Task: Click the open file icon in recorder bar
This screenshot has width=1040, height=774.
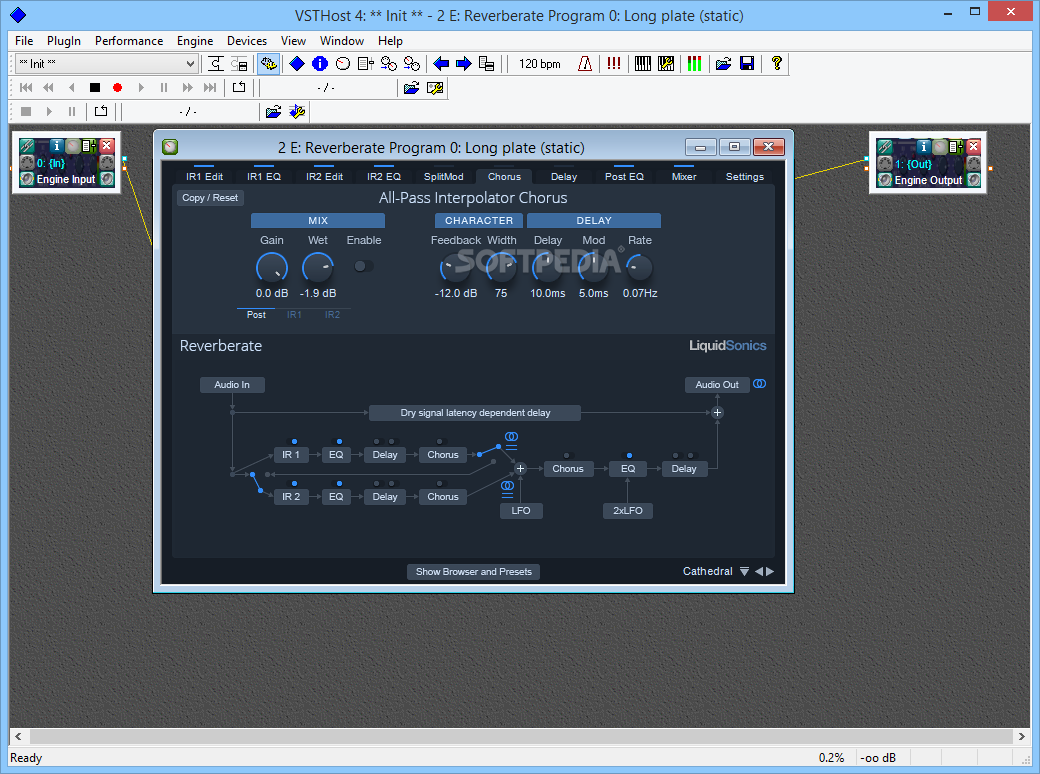Action: tap(273, 111)
